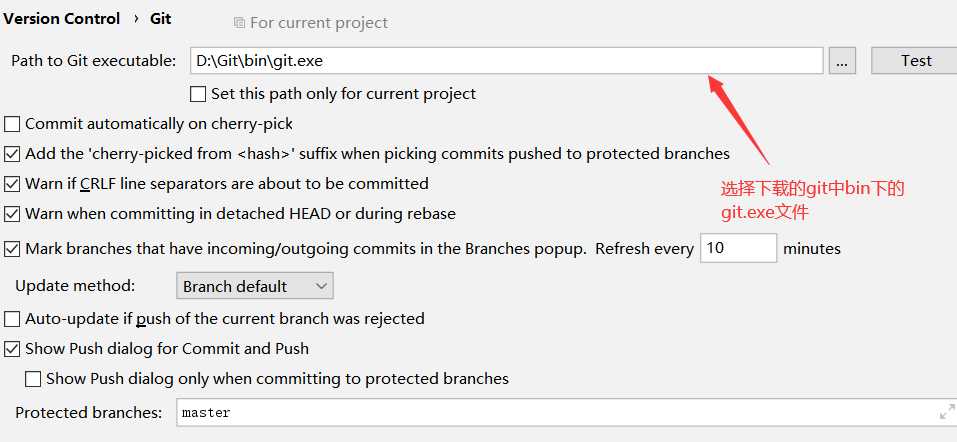957x442 pixels.
Task: Uncheck Show Push dialog for Commit and Push
Action: pos(12,349)
